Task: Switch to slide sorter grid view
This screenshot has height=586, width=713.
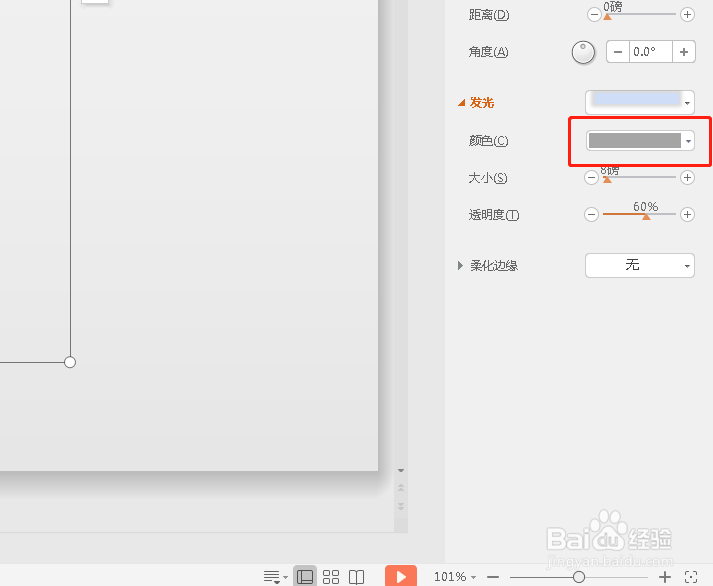Action: pyautogui.click(x=331, y=577)
